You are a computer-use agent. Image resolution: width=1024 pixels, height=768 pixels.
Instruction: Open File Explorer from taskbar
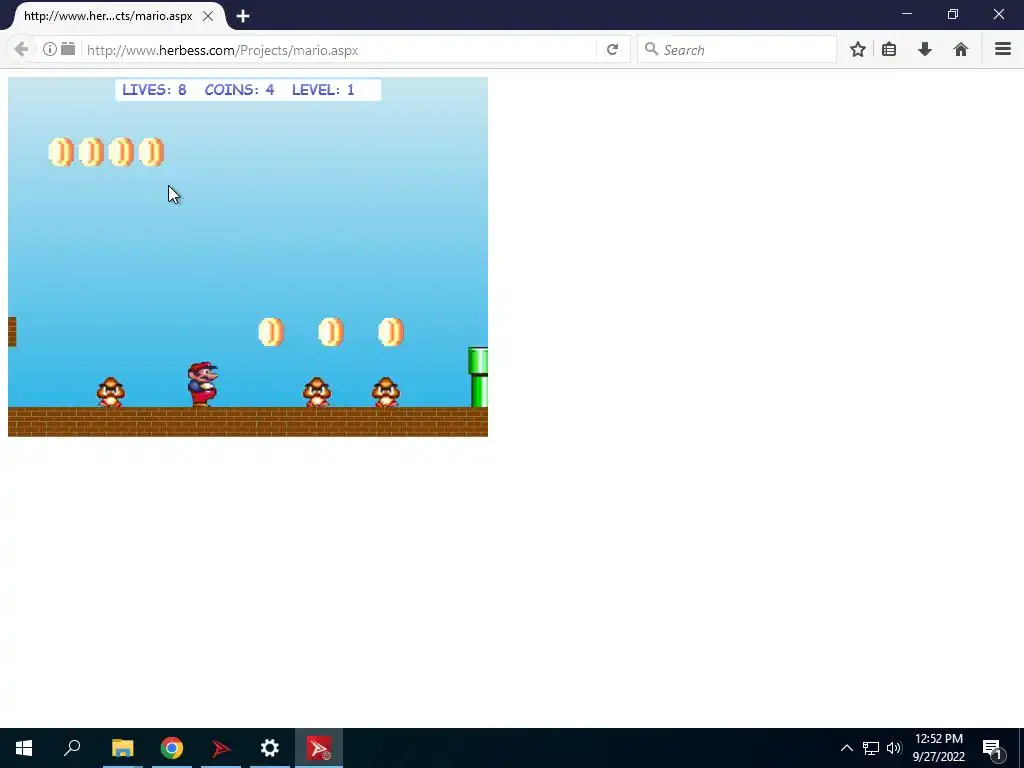tap(122, 748)
